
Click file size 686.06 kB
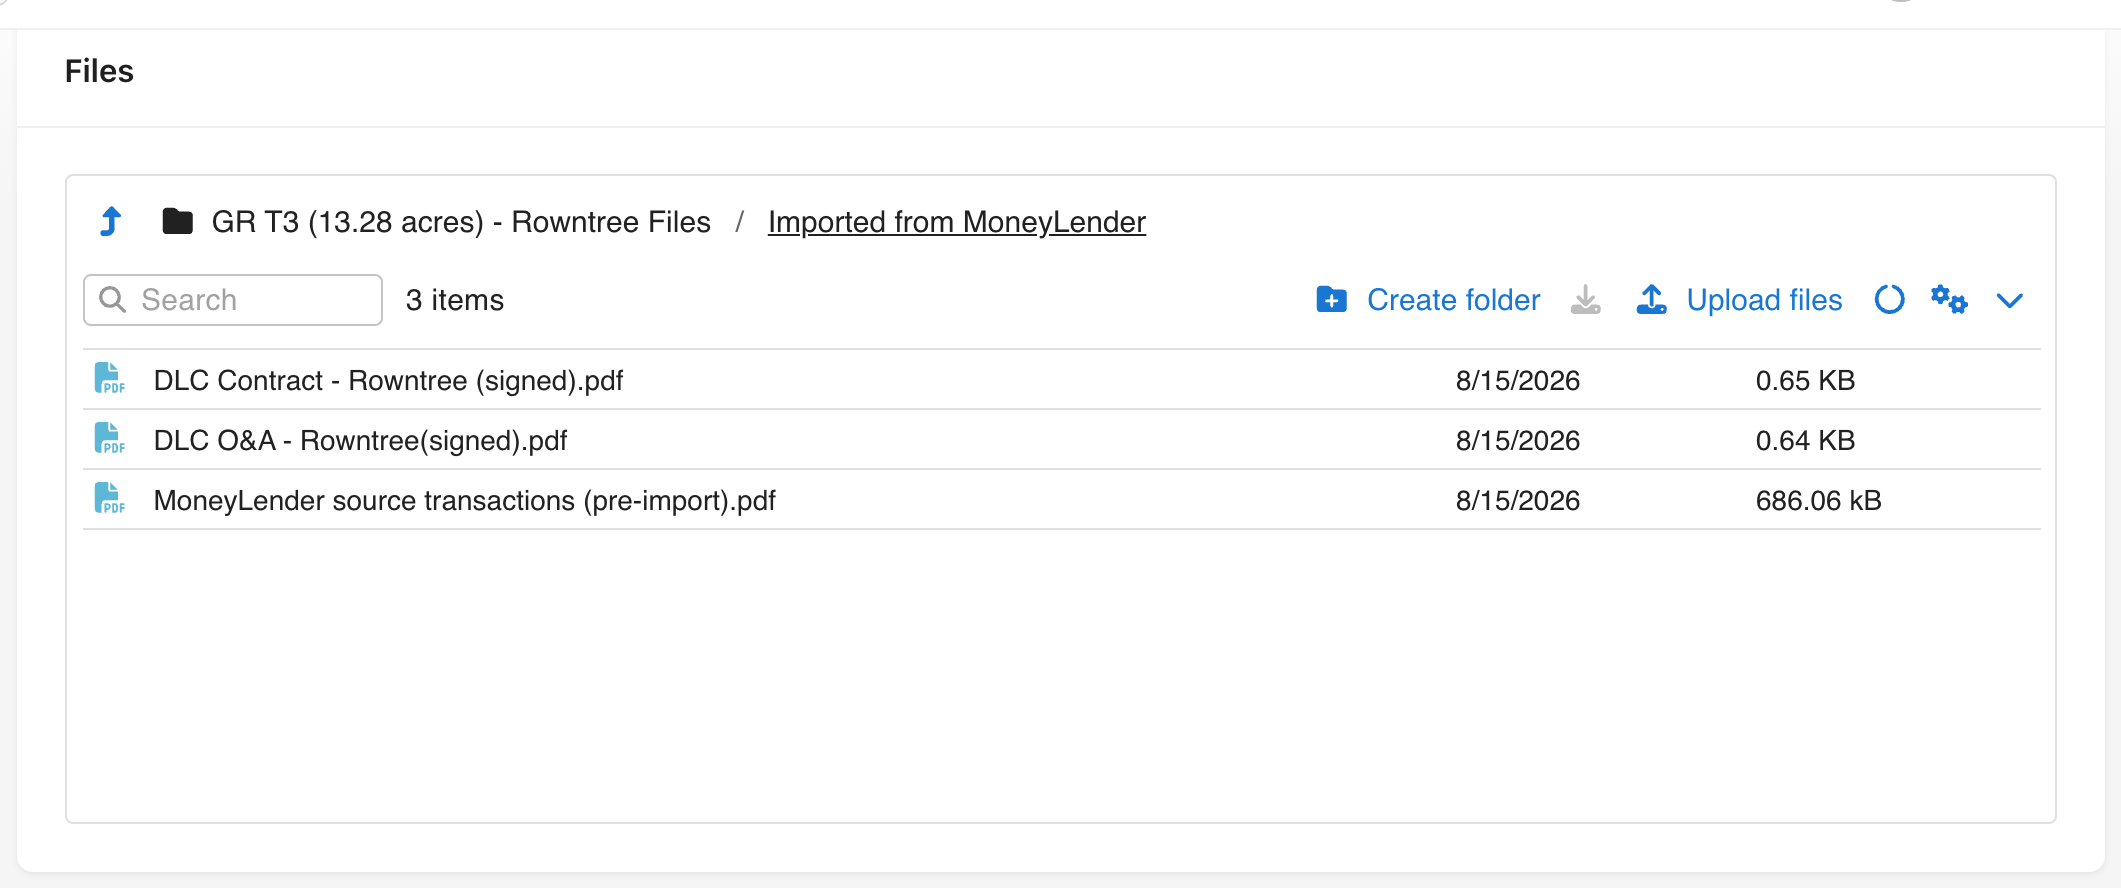[1818, 500]
